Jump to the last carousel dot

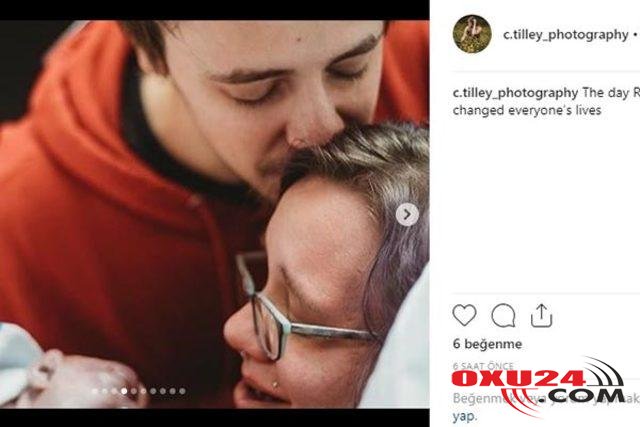click(182, 391)
